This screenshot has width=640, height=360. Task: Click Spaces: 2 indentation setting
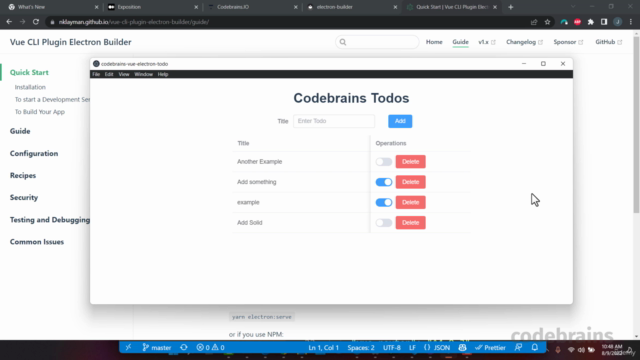coord(361,348)
